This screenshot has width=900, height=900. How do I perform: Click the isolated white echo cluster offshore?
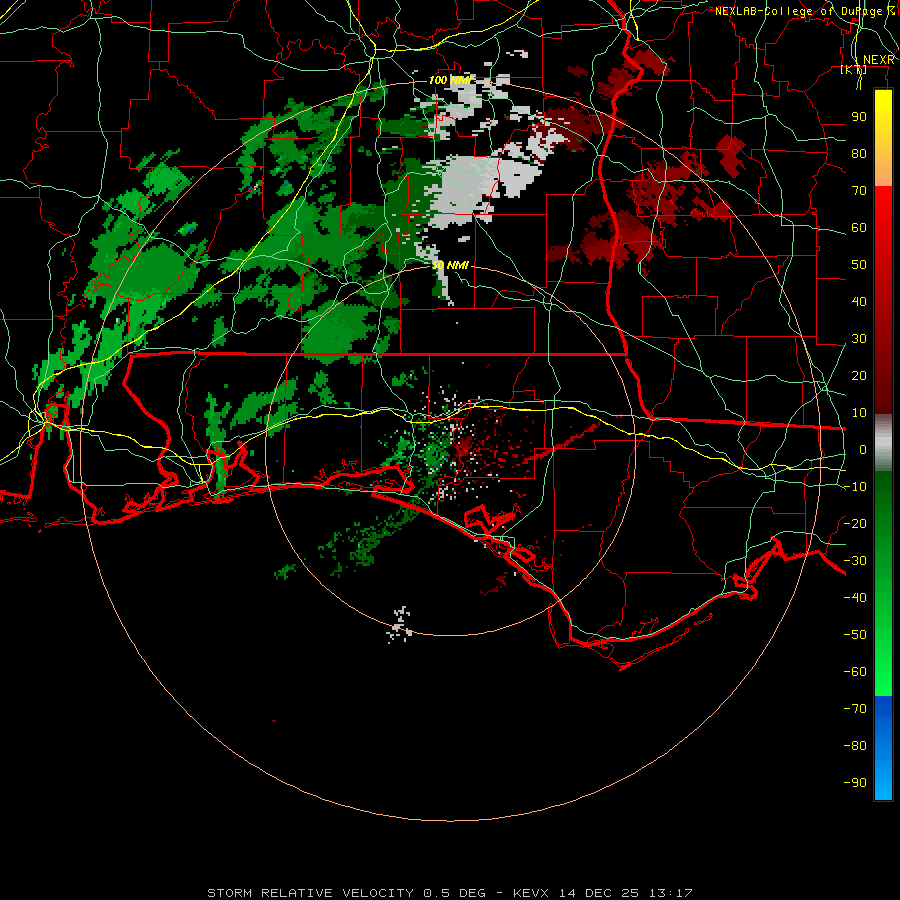[400, 624]
